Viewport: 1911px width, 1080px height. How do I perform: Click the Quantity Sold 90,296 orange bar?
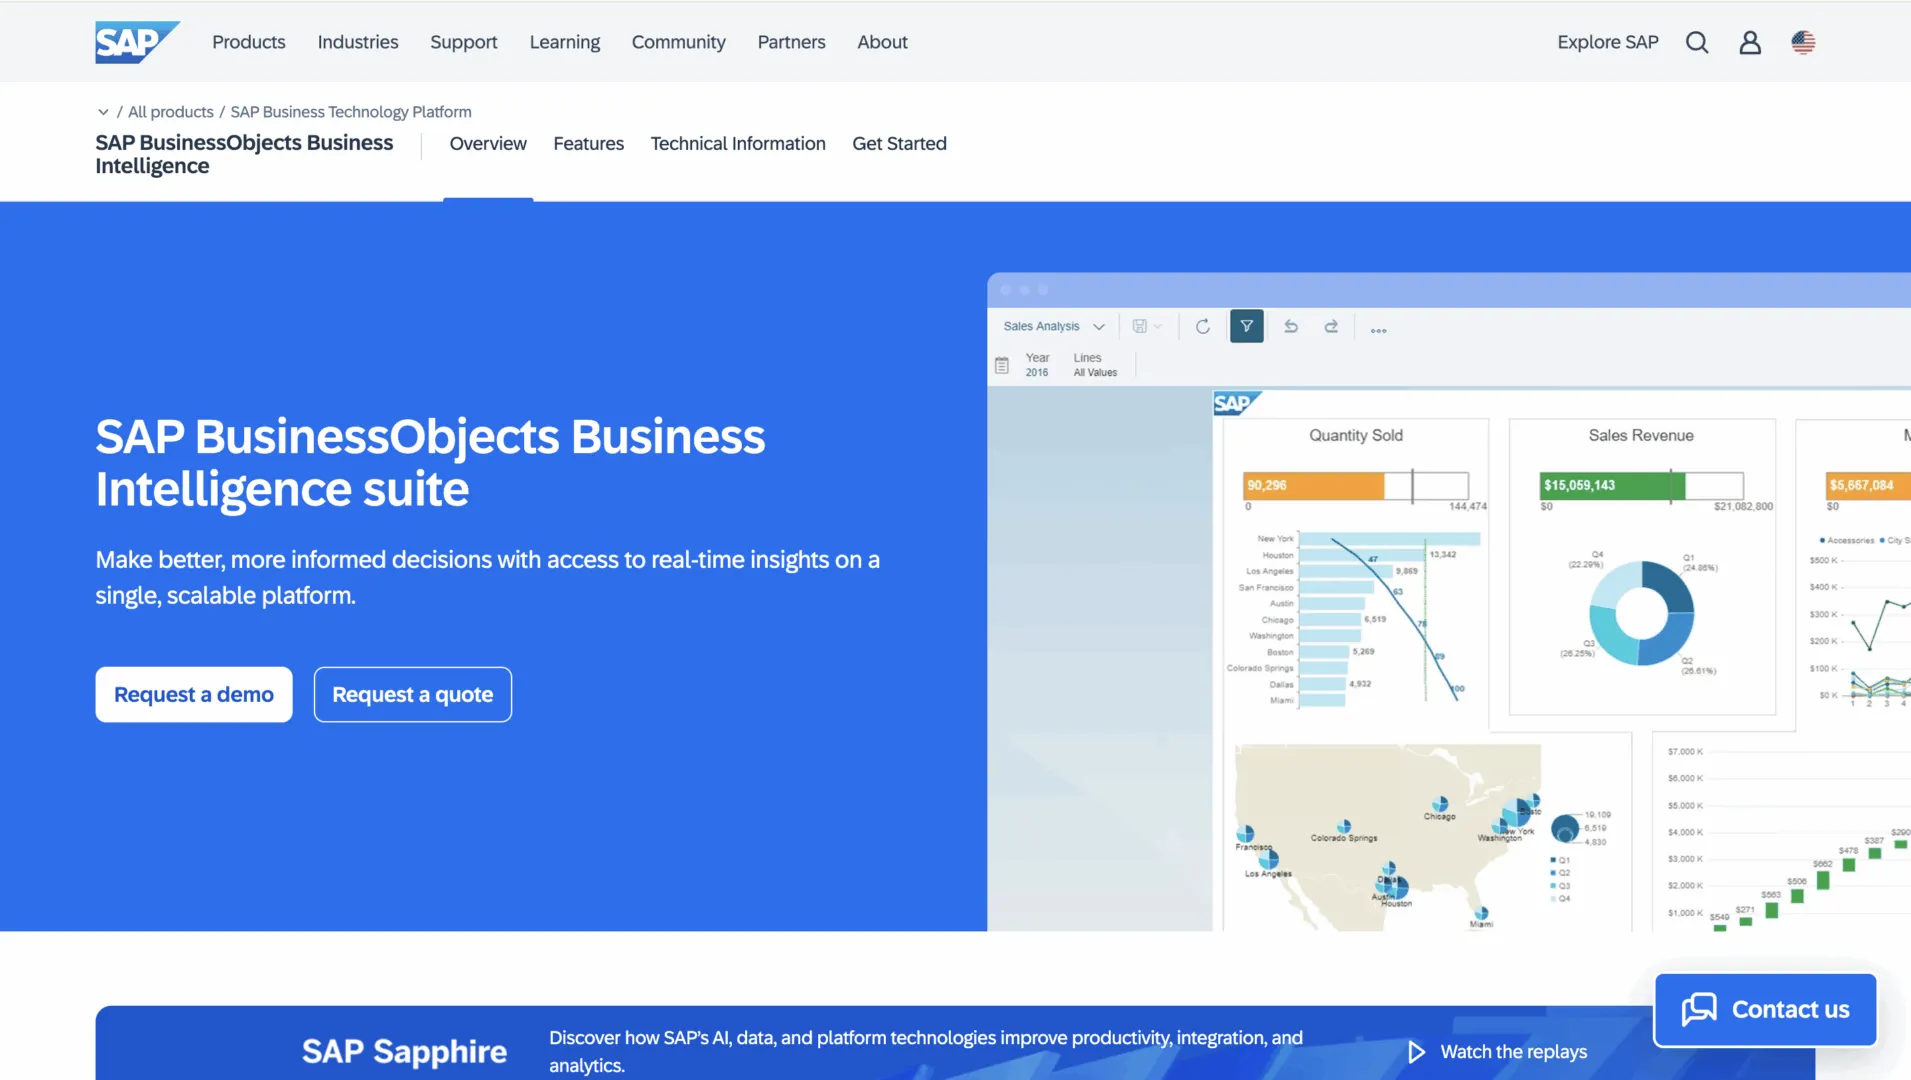[x=1313, y=485]
